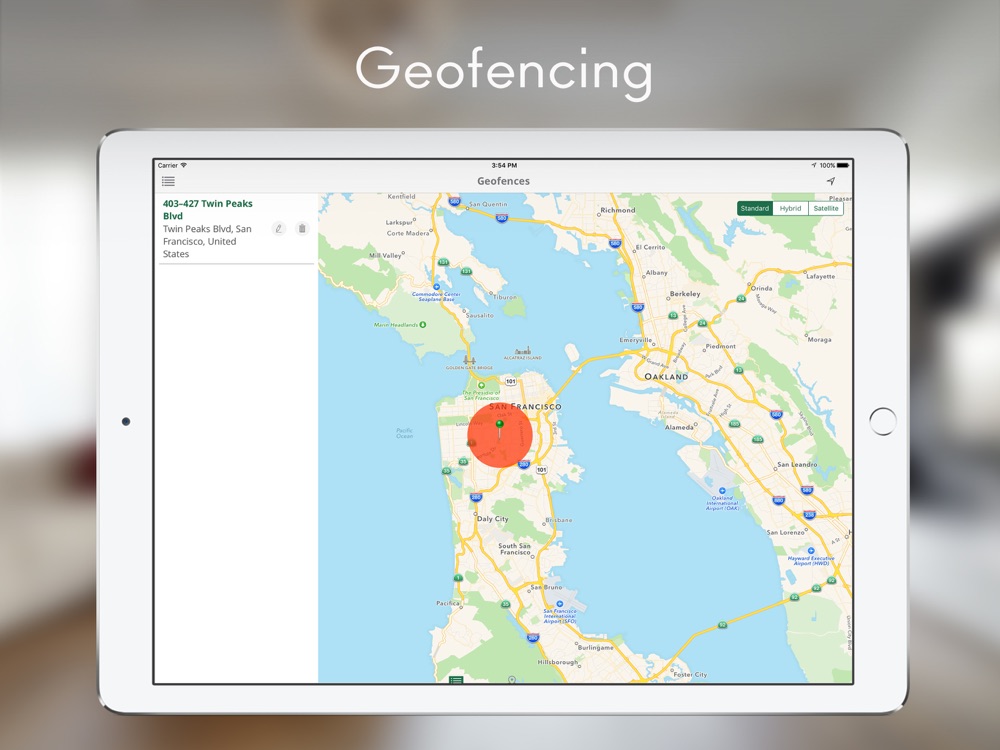Tap Oakland International Airport marker
This screenshot has height=750, width=1000.
tap(722, 490)
